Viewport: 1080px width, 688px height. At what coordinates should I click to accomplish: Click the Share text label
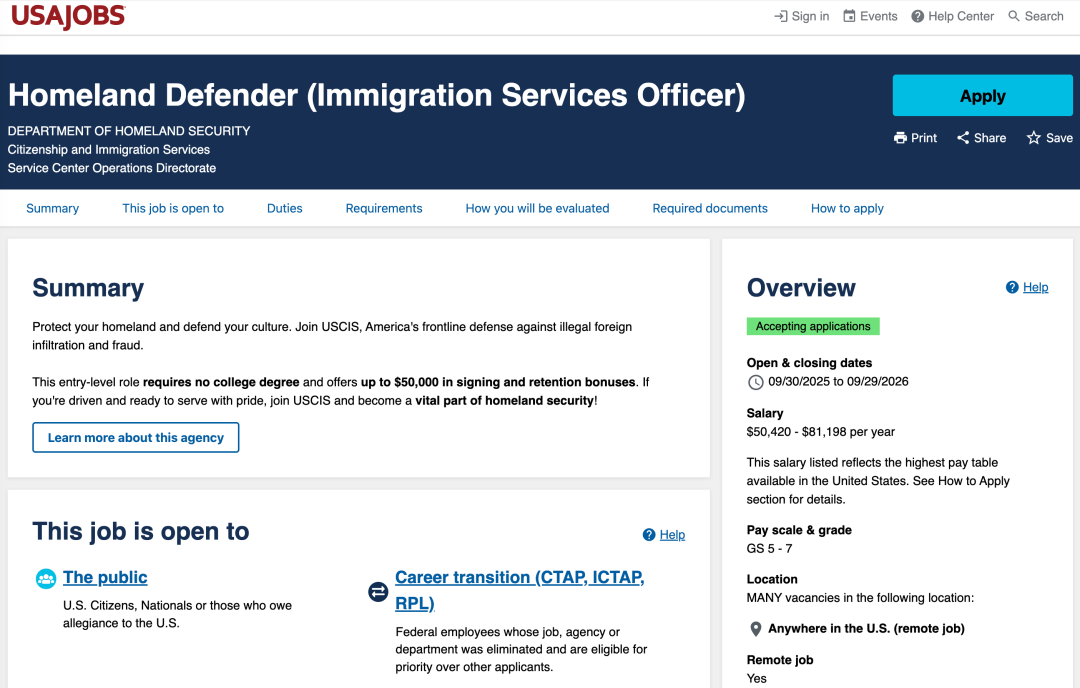point(990,138)
